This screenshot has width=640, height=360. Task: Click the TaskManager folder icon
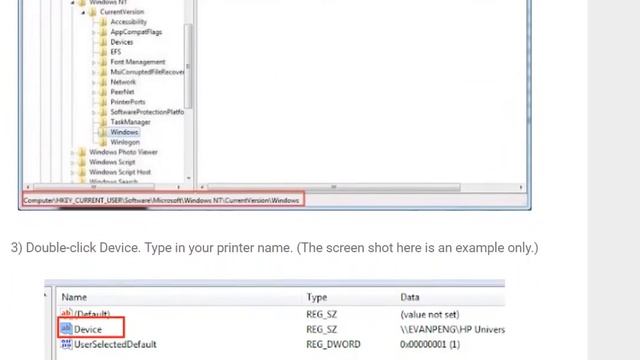103,122
